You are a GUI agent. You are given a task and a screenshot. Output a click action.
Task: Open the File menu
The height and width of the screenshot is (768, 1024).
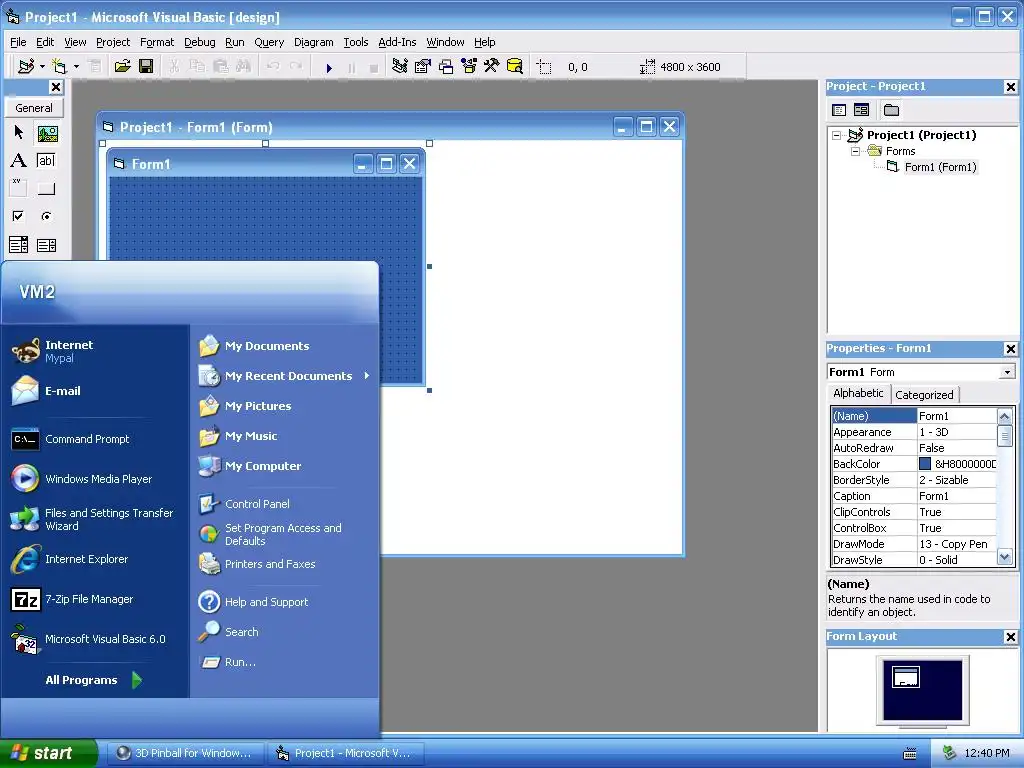click(18, 42)
